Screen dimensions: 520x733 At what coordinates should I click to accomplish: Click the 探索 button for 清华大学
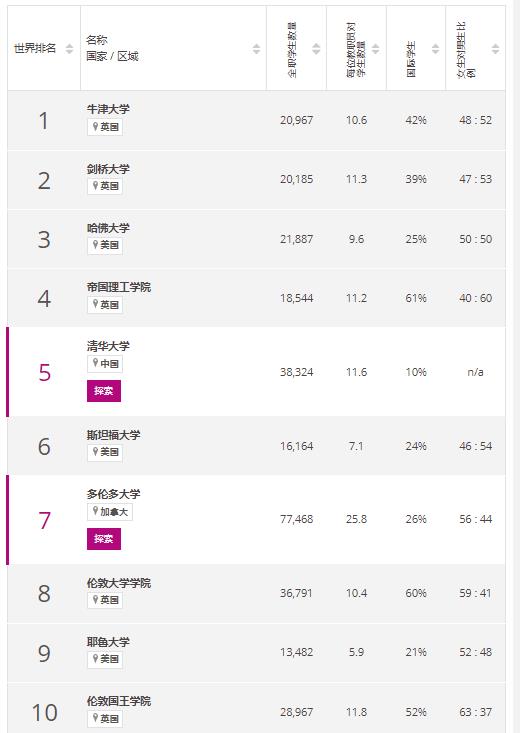104,391
